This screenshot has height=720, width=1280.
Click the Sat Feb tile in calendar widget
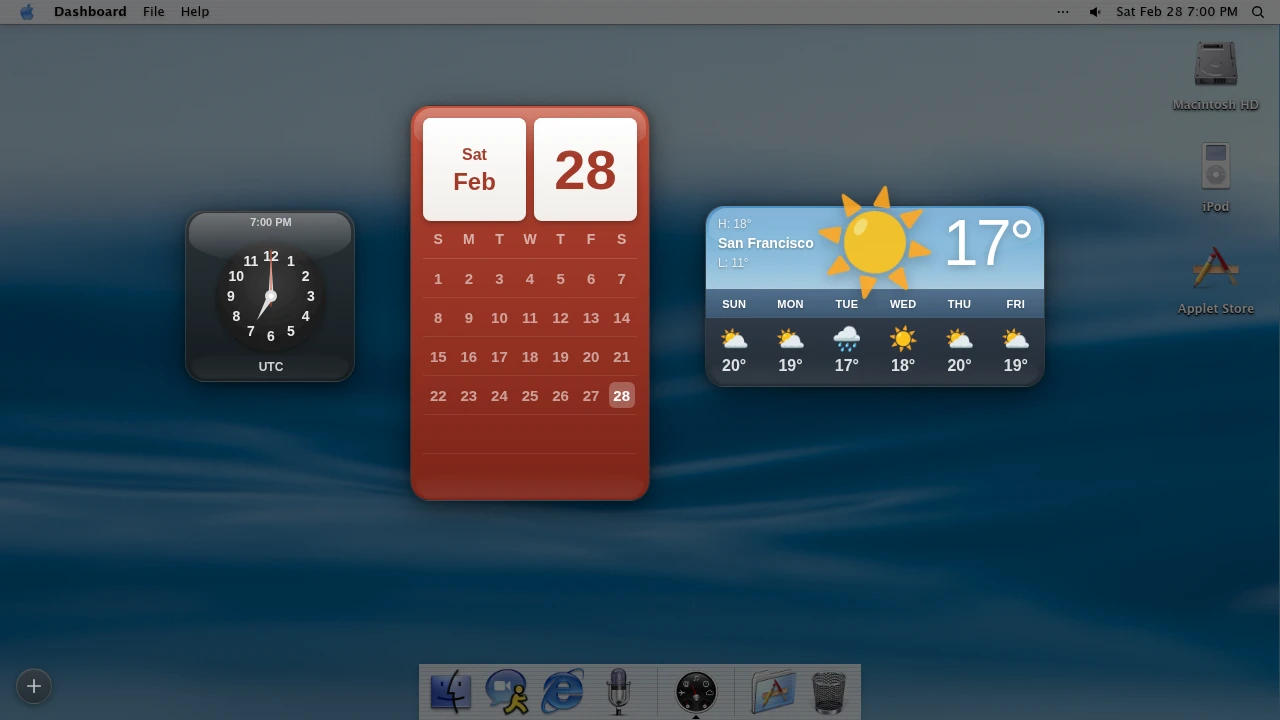[x=474, y=169]
